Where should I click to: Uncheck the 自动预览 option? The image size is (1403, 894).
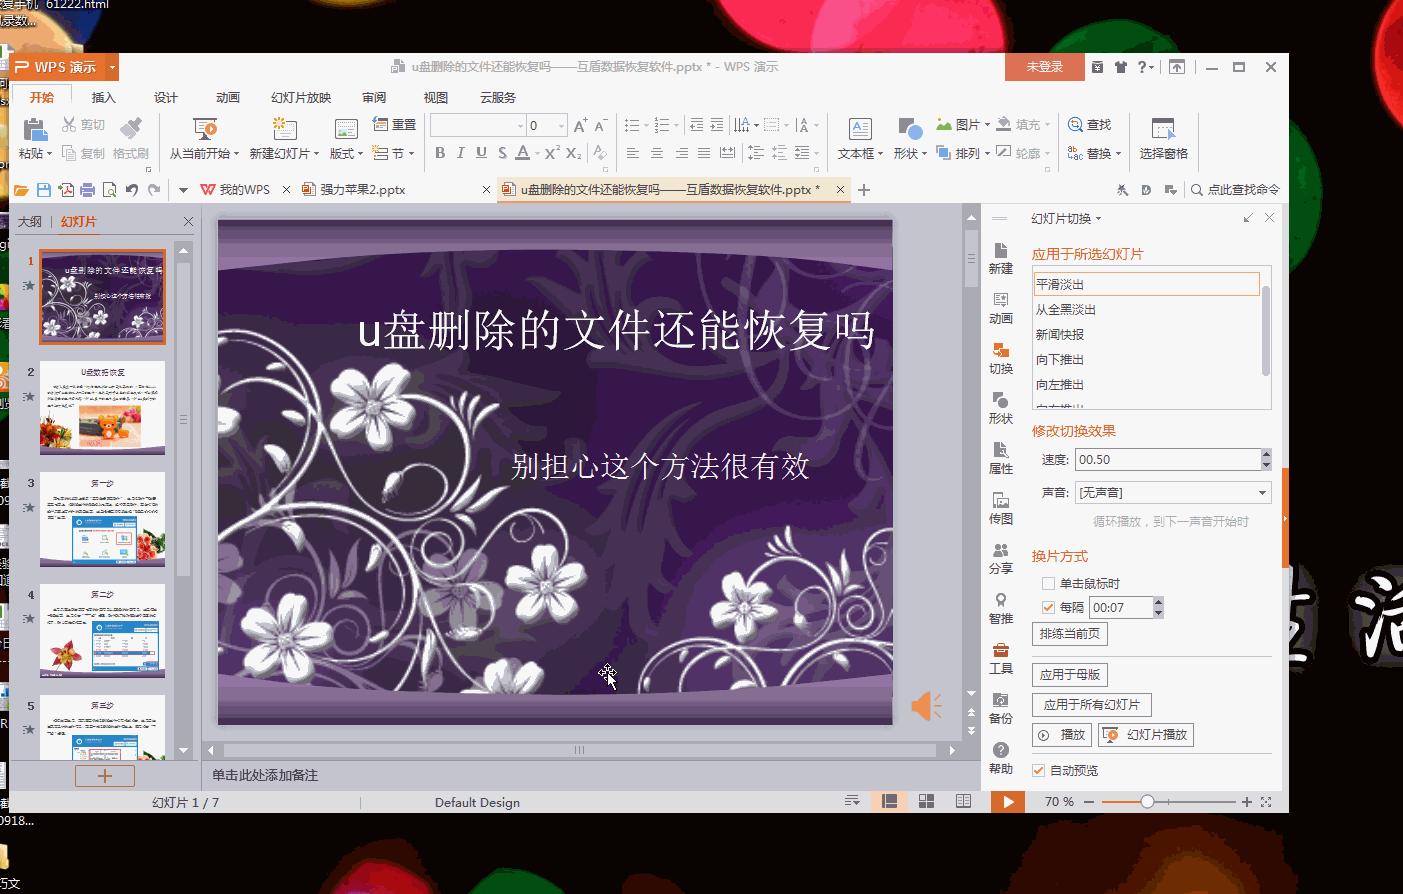1037,770
